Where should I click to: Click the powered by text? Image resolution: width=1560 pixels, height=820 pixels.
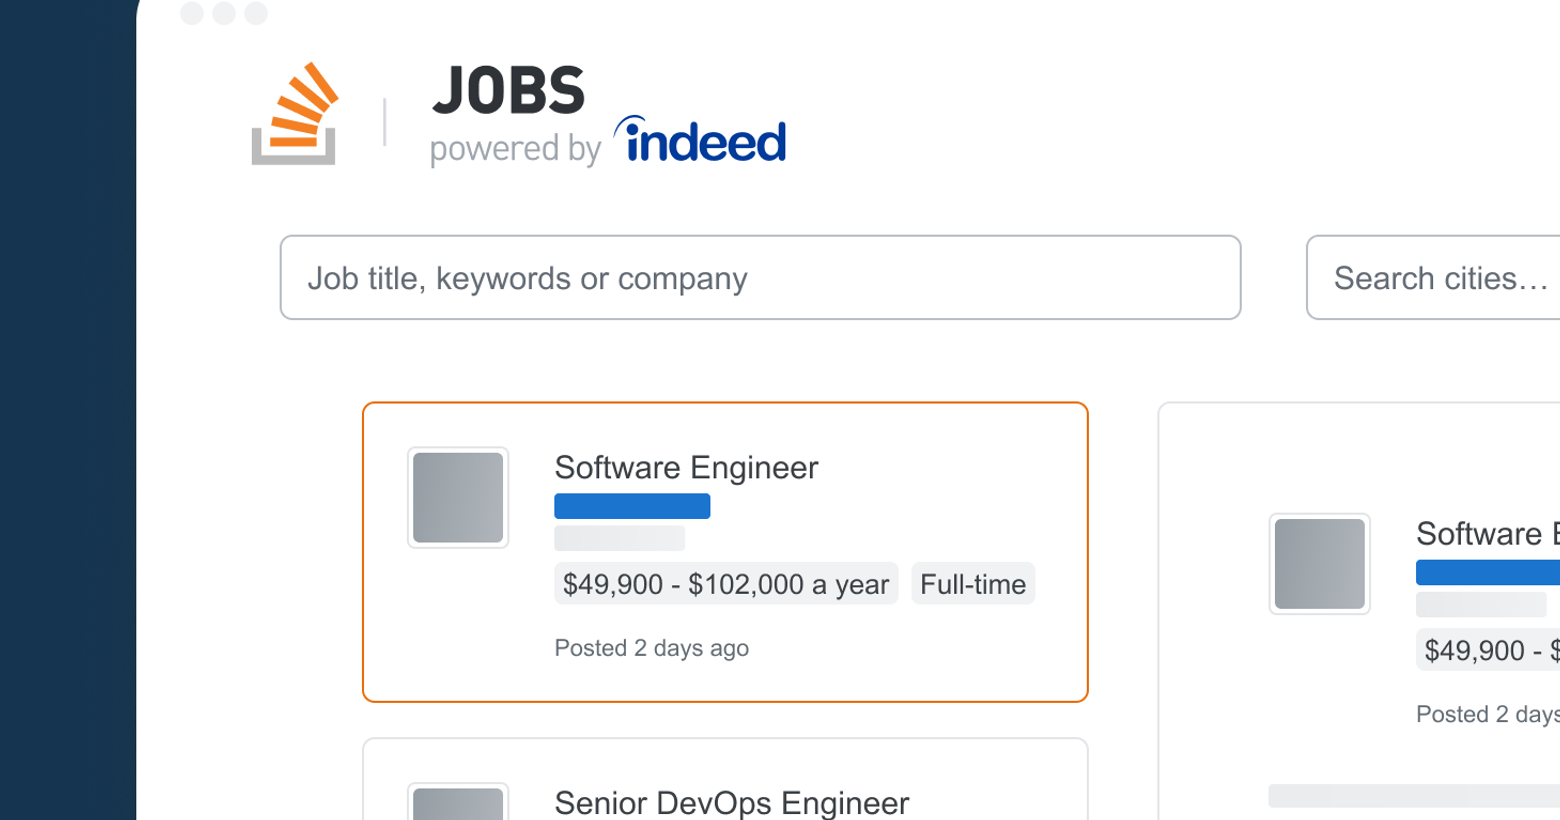(515, 149)
